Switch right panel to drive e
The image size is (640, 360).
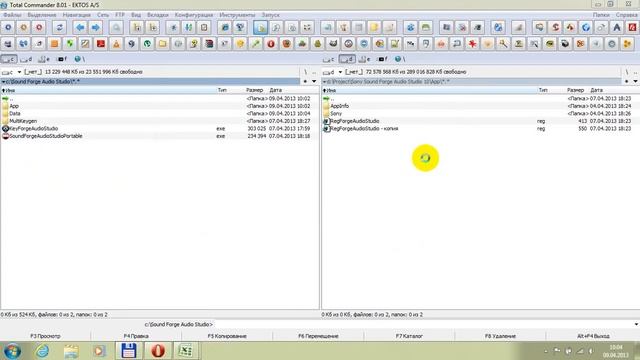click(364, 59)
